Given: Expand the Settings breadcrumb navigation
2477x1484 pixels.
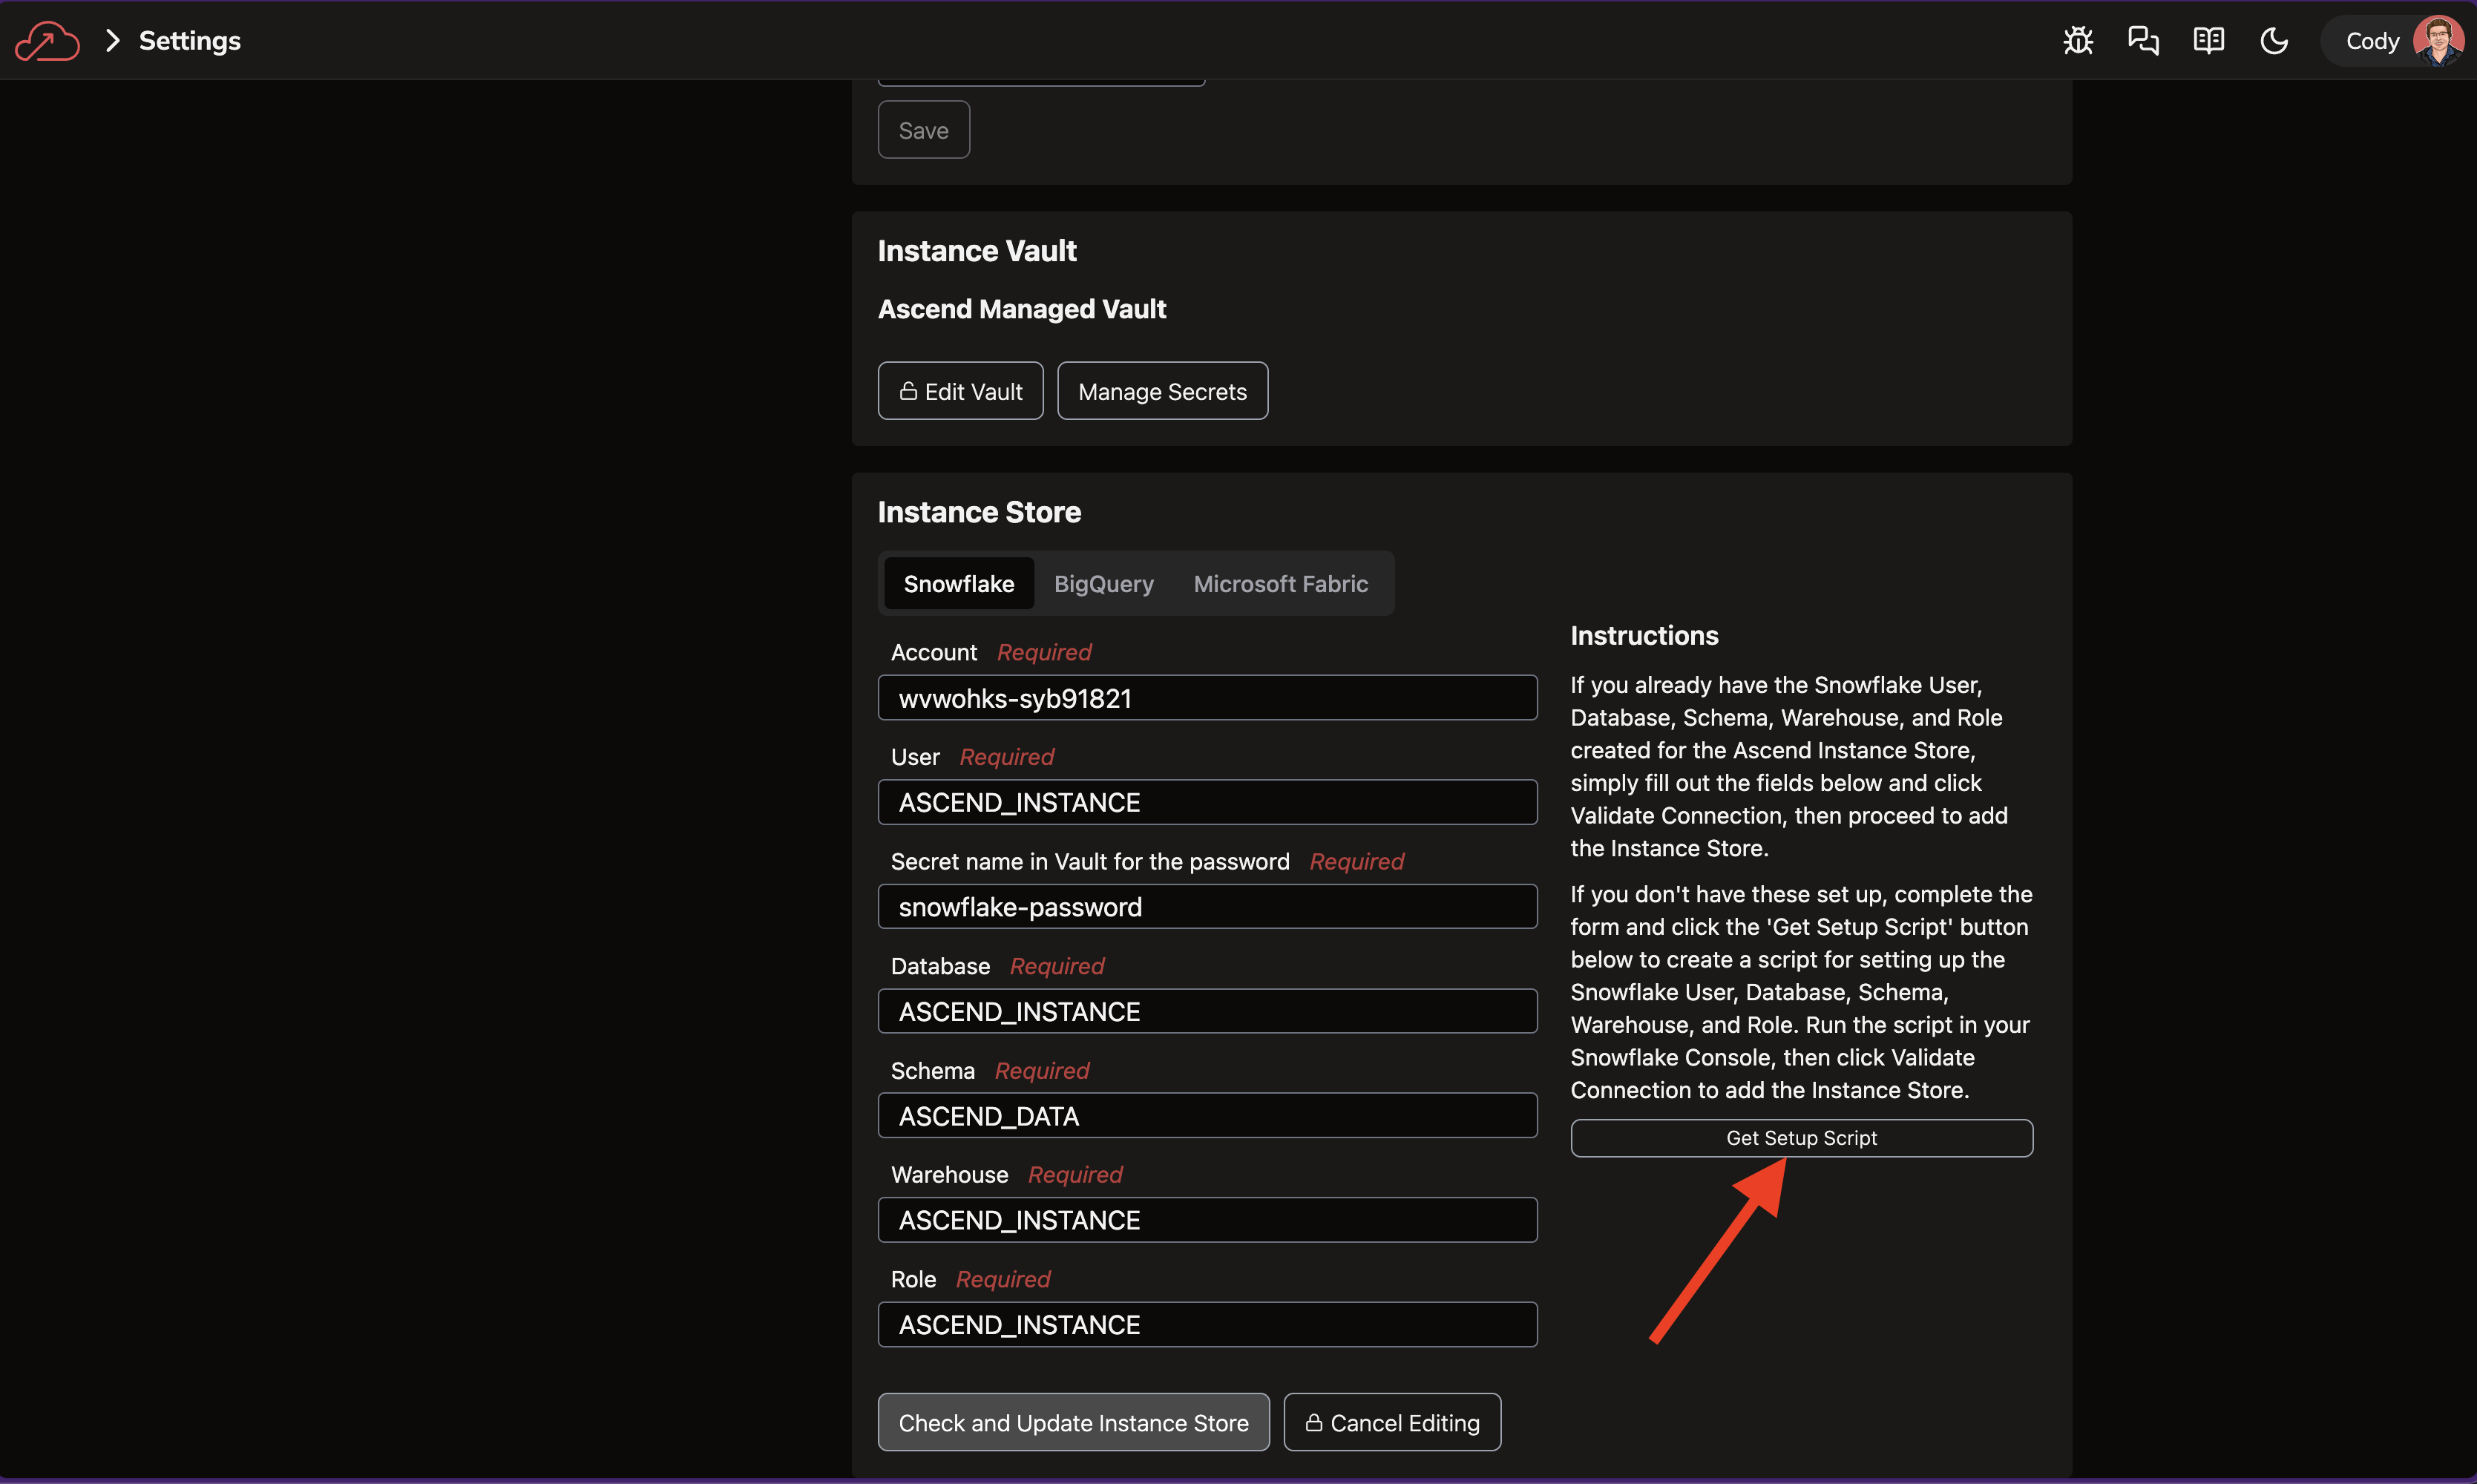Looking at the screenshot, I should point(110,39).
